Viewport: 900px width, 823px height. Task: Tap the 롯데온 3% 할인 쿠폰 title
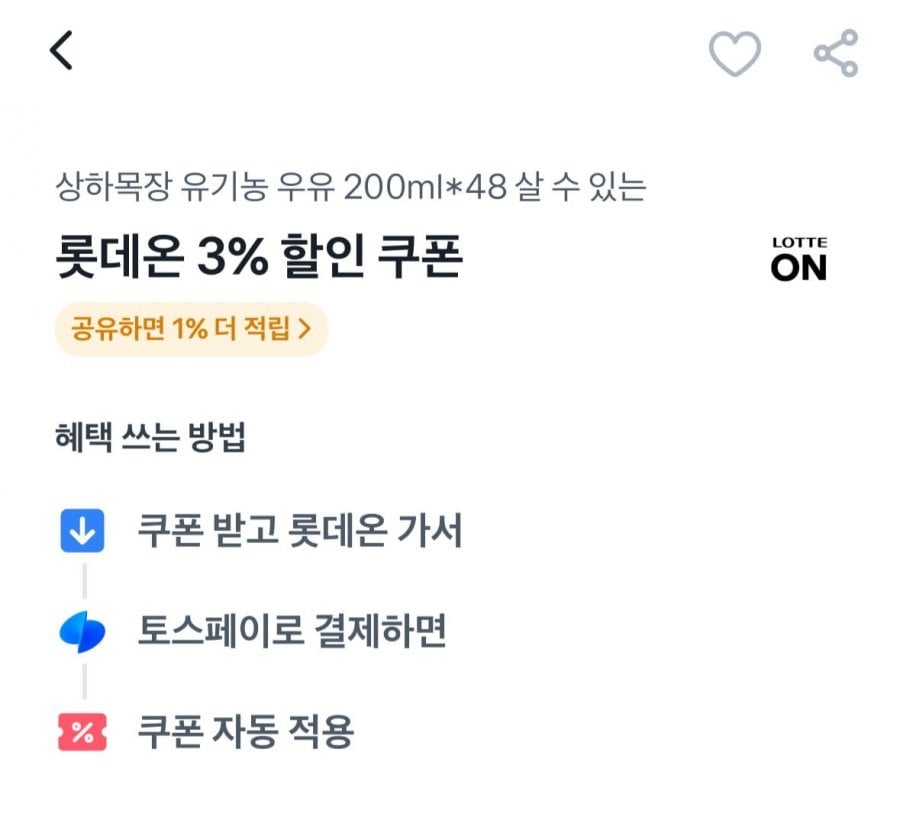258,260
